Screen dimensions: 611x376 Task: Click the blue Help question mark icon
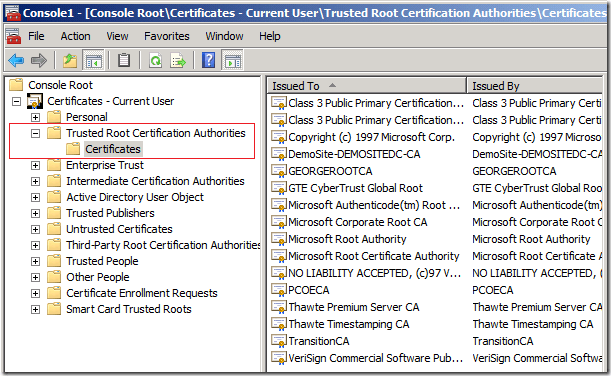pos(208,60)
